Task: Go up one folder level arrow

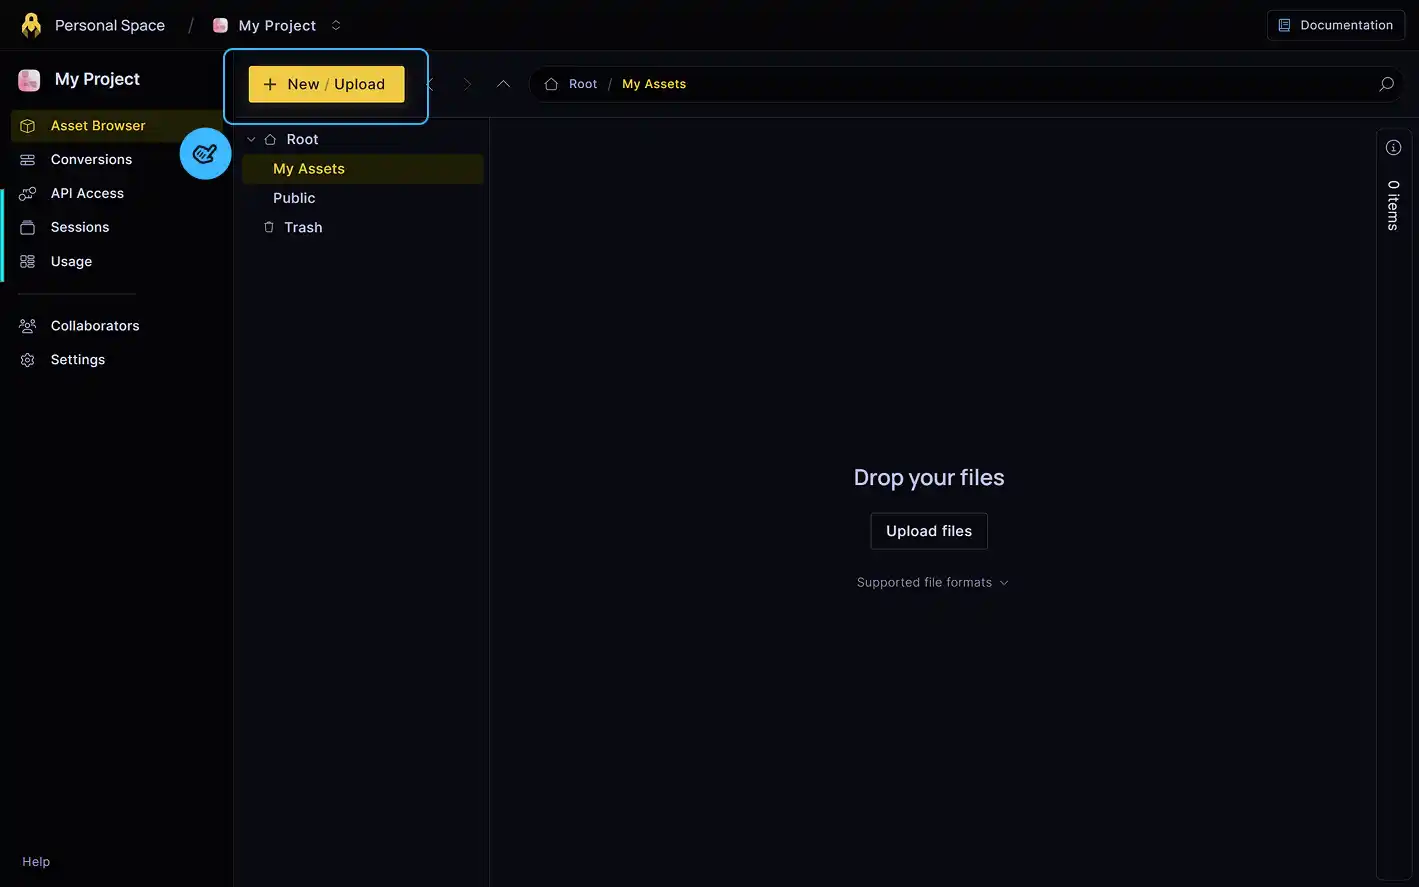Action: coord(503,84)
